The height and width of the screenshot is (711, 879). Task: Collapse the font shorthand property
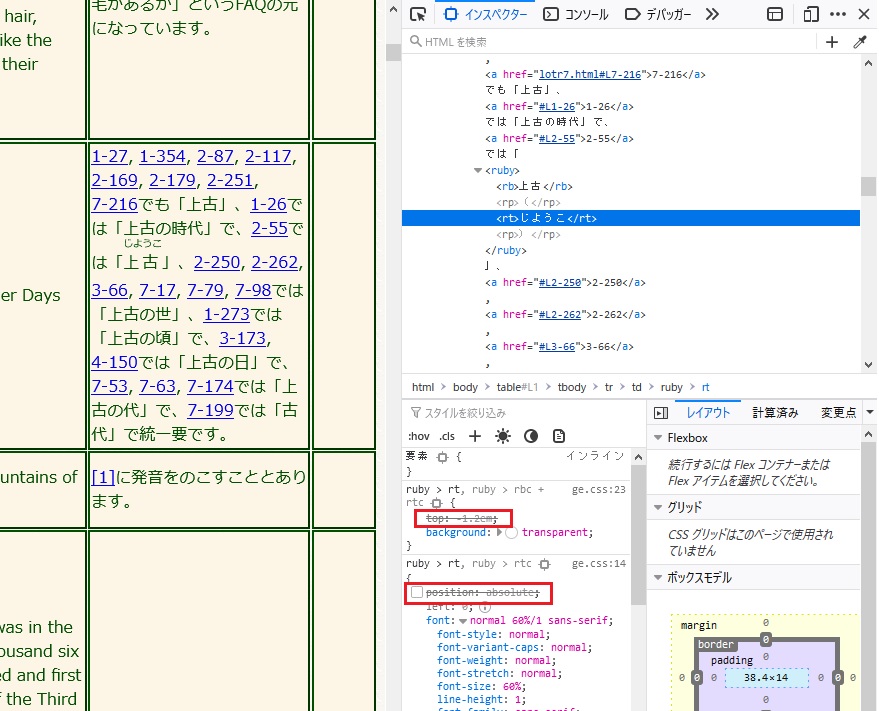coord(463,621)
